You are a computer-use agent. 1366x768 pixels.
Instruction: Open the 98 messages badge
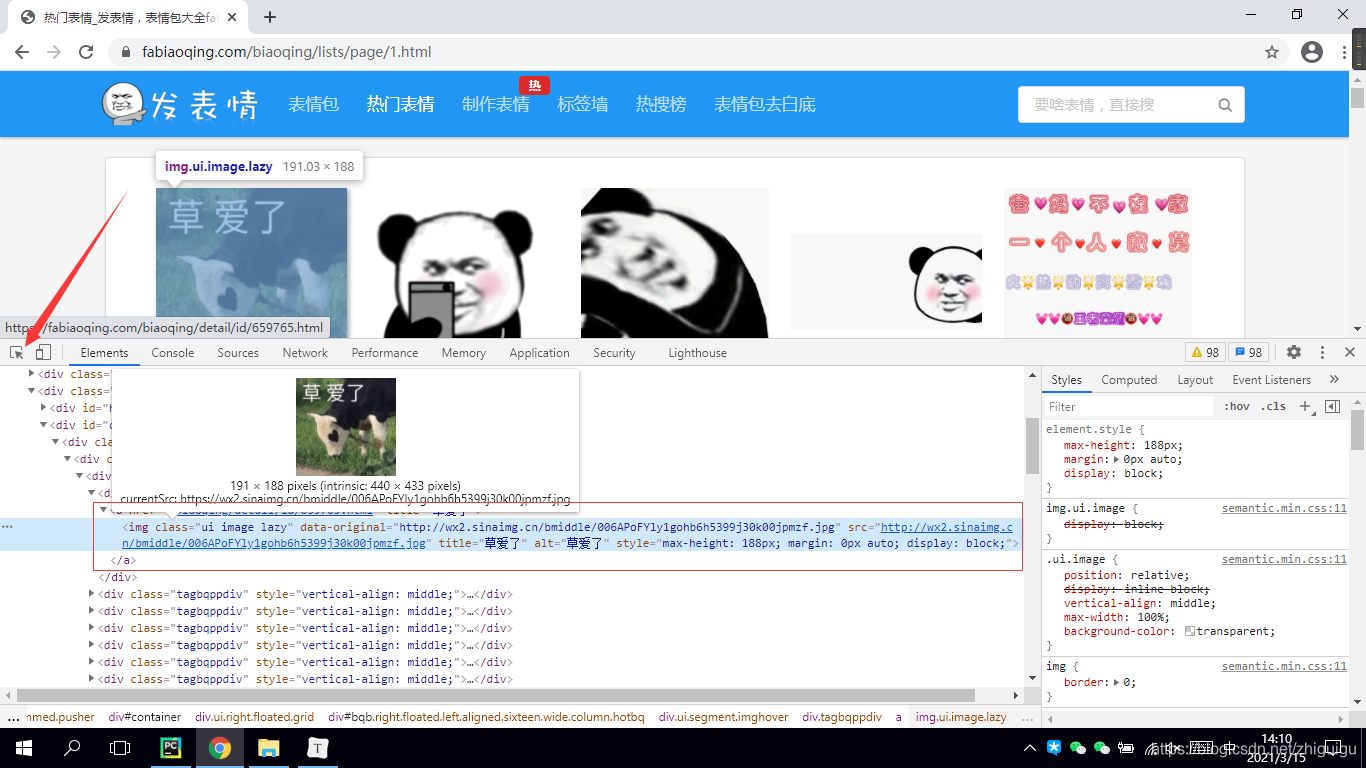tap(1247, 353)
